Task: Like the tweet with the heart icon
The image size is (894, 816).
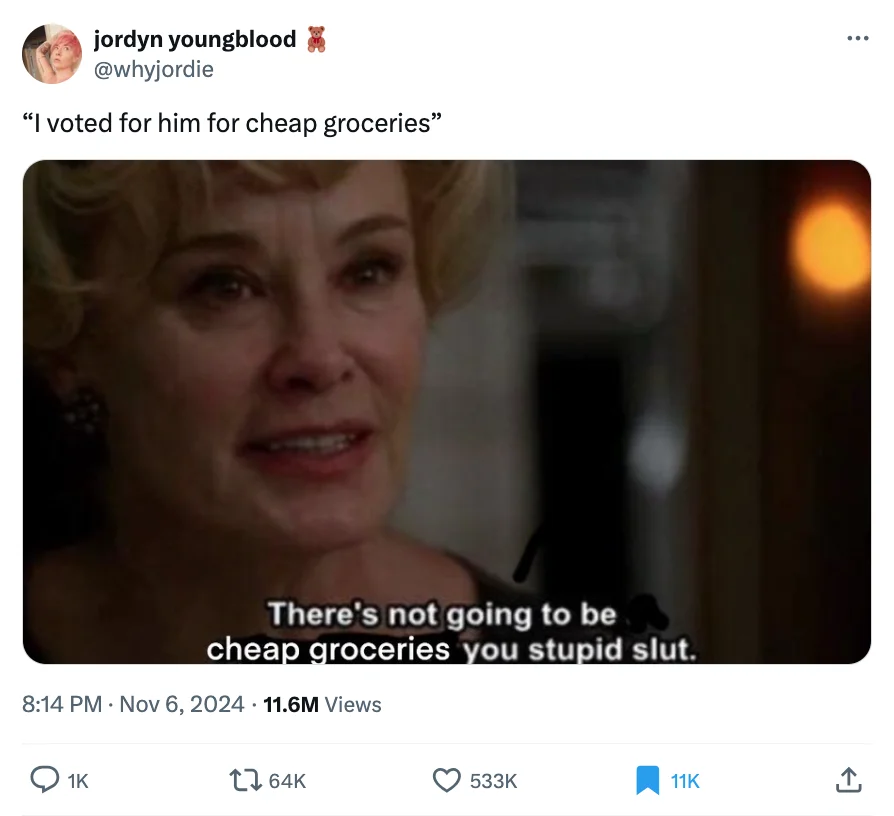Action: 446,780
